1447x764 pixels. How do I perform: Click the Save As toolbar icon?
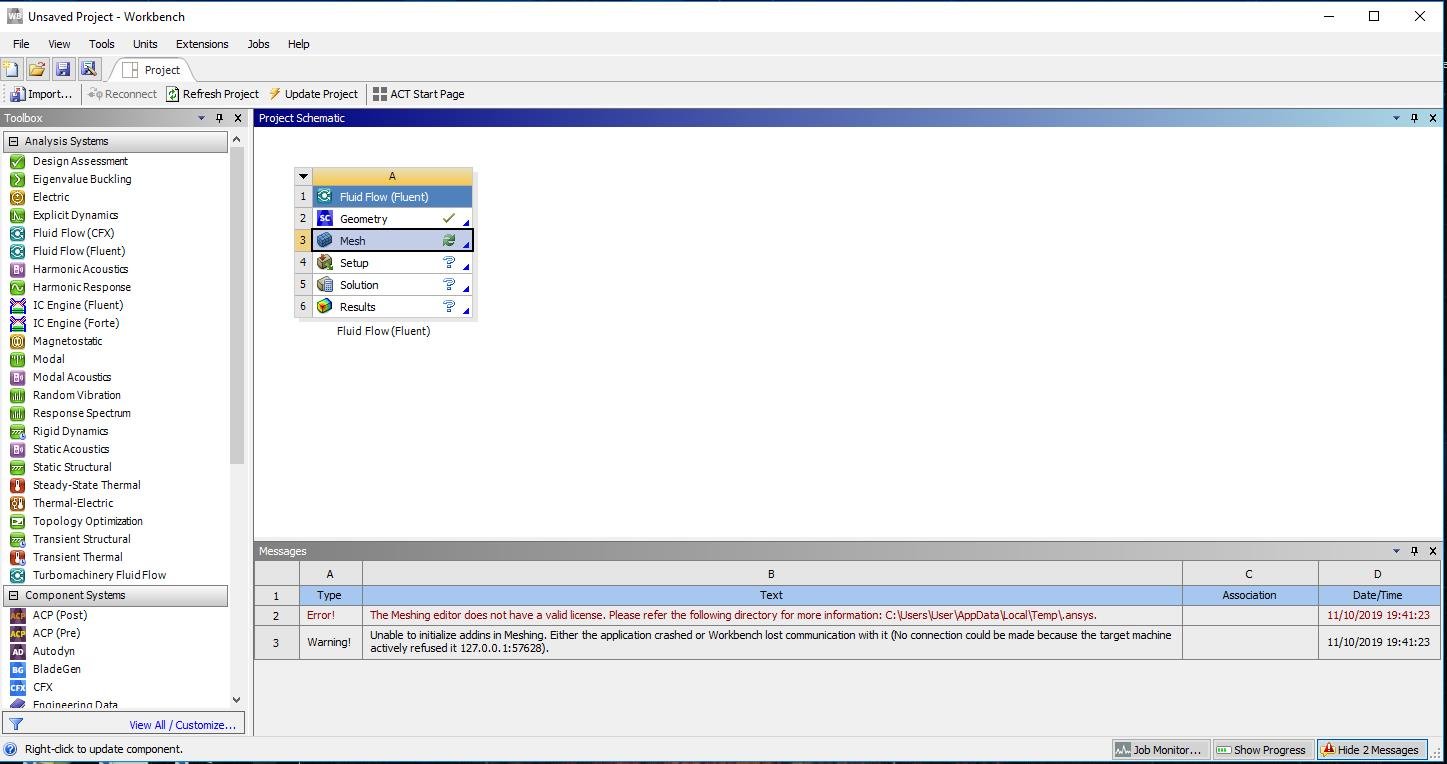click(x=89, y=69)
